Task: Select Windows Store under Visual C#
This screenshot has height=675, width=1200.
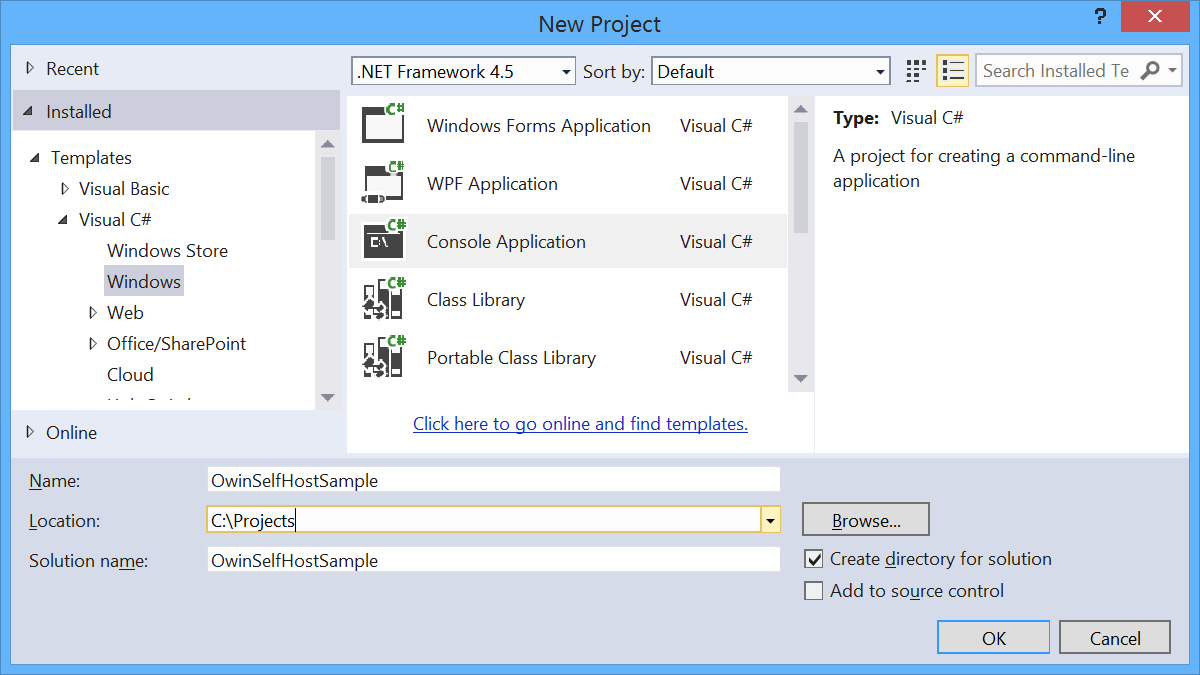Action: (167, 250)
